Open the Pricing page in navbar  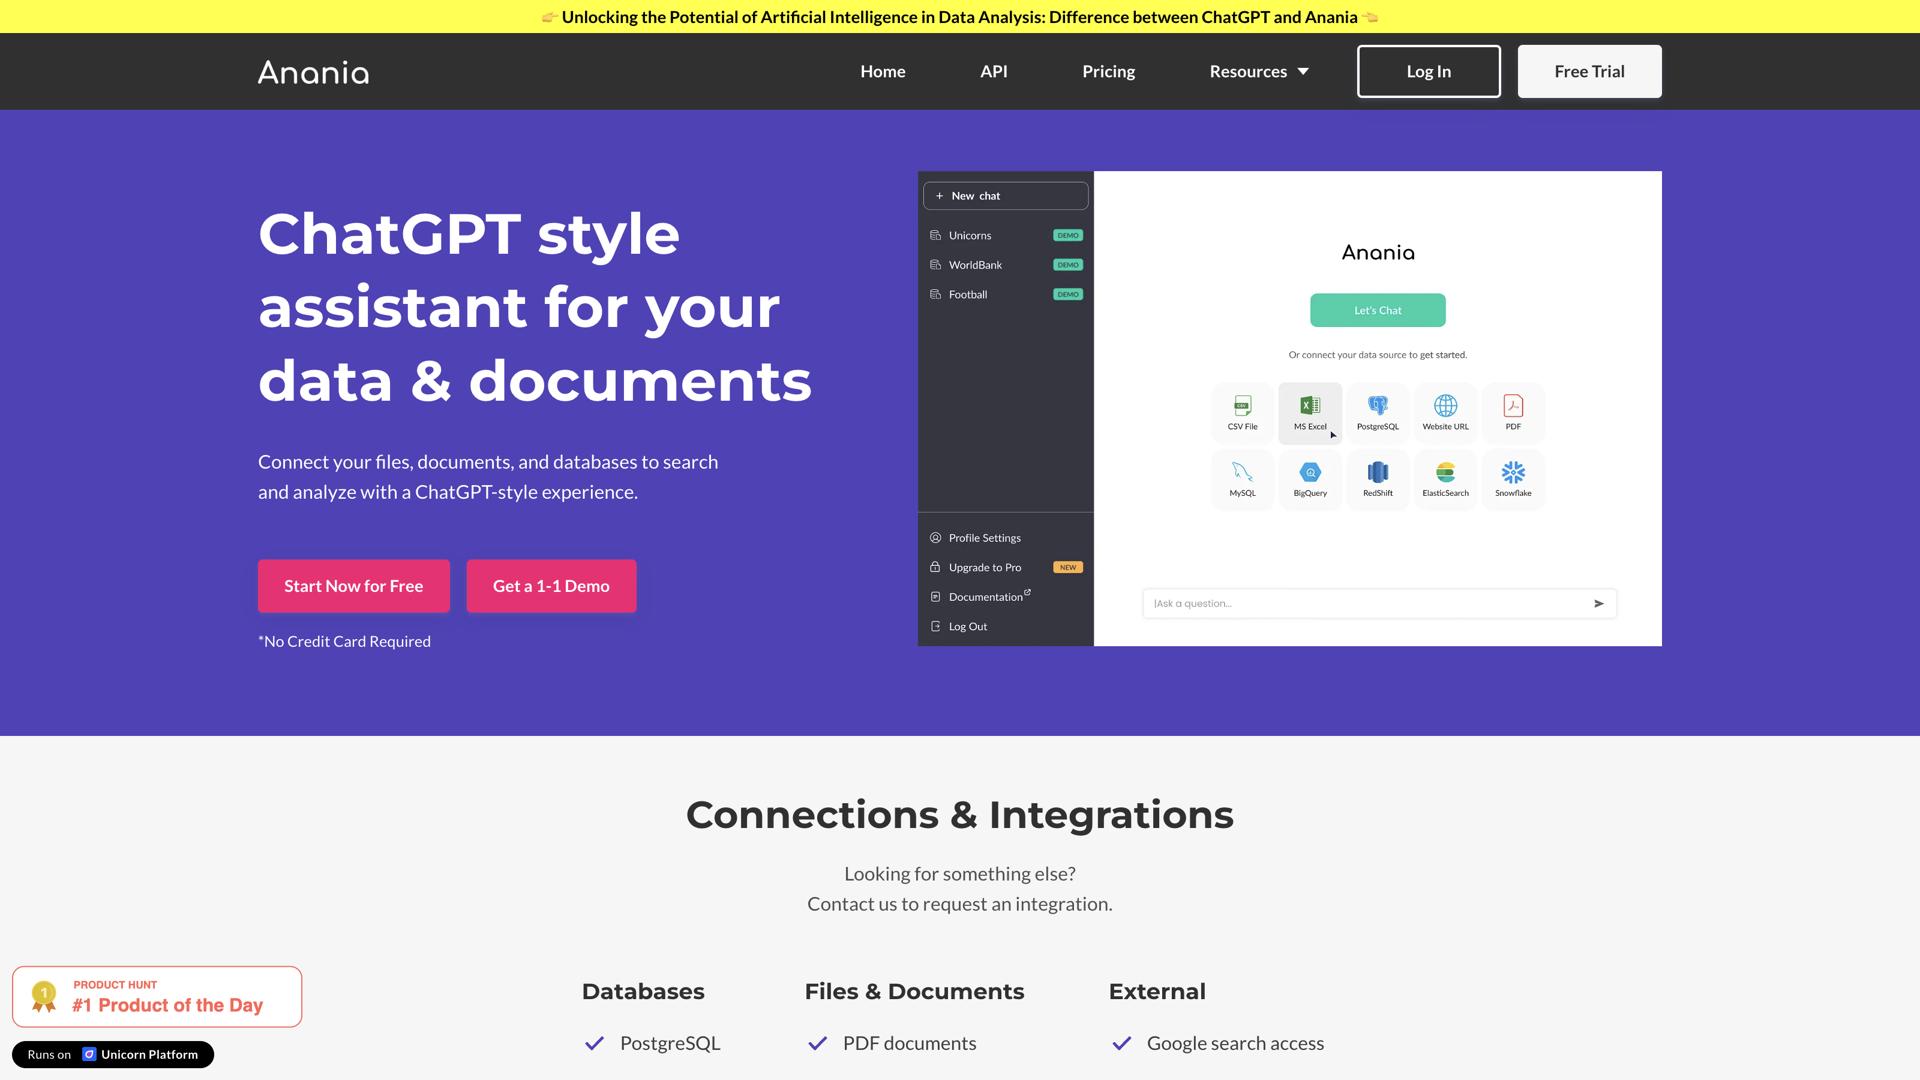[x=1108, y=71]
